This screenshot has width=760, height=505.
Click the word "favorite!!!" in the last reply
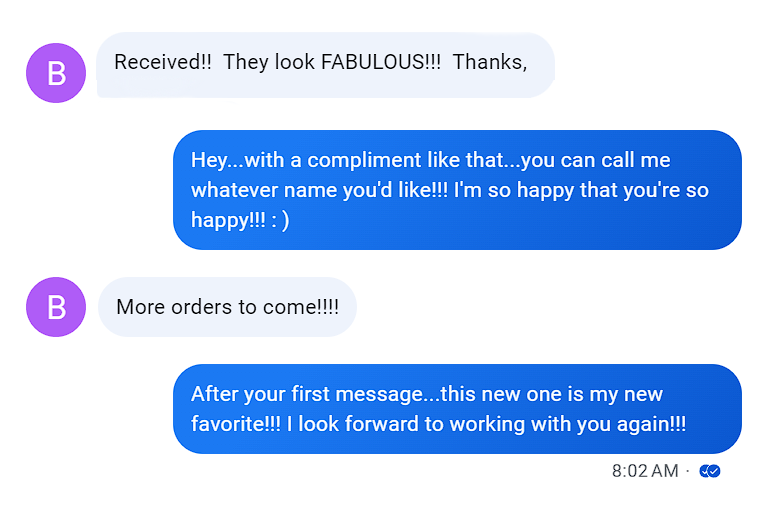click(236, 424)
